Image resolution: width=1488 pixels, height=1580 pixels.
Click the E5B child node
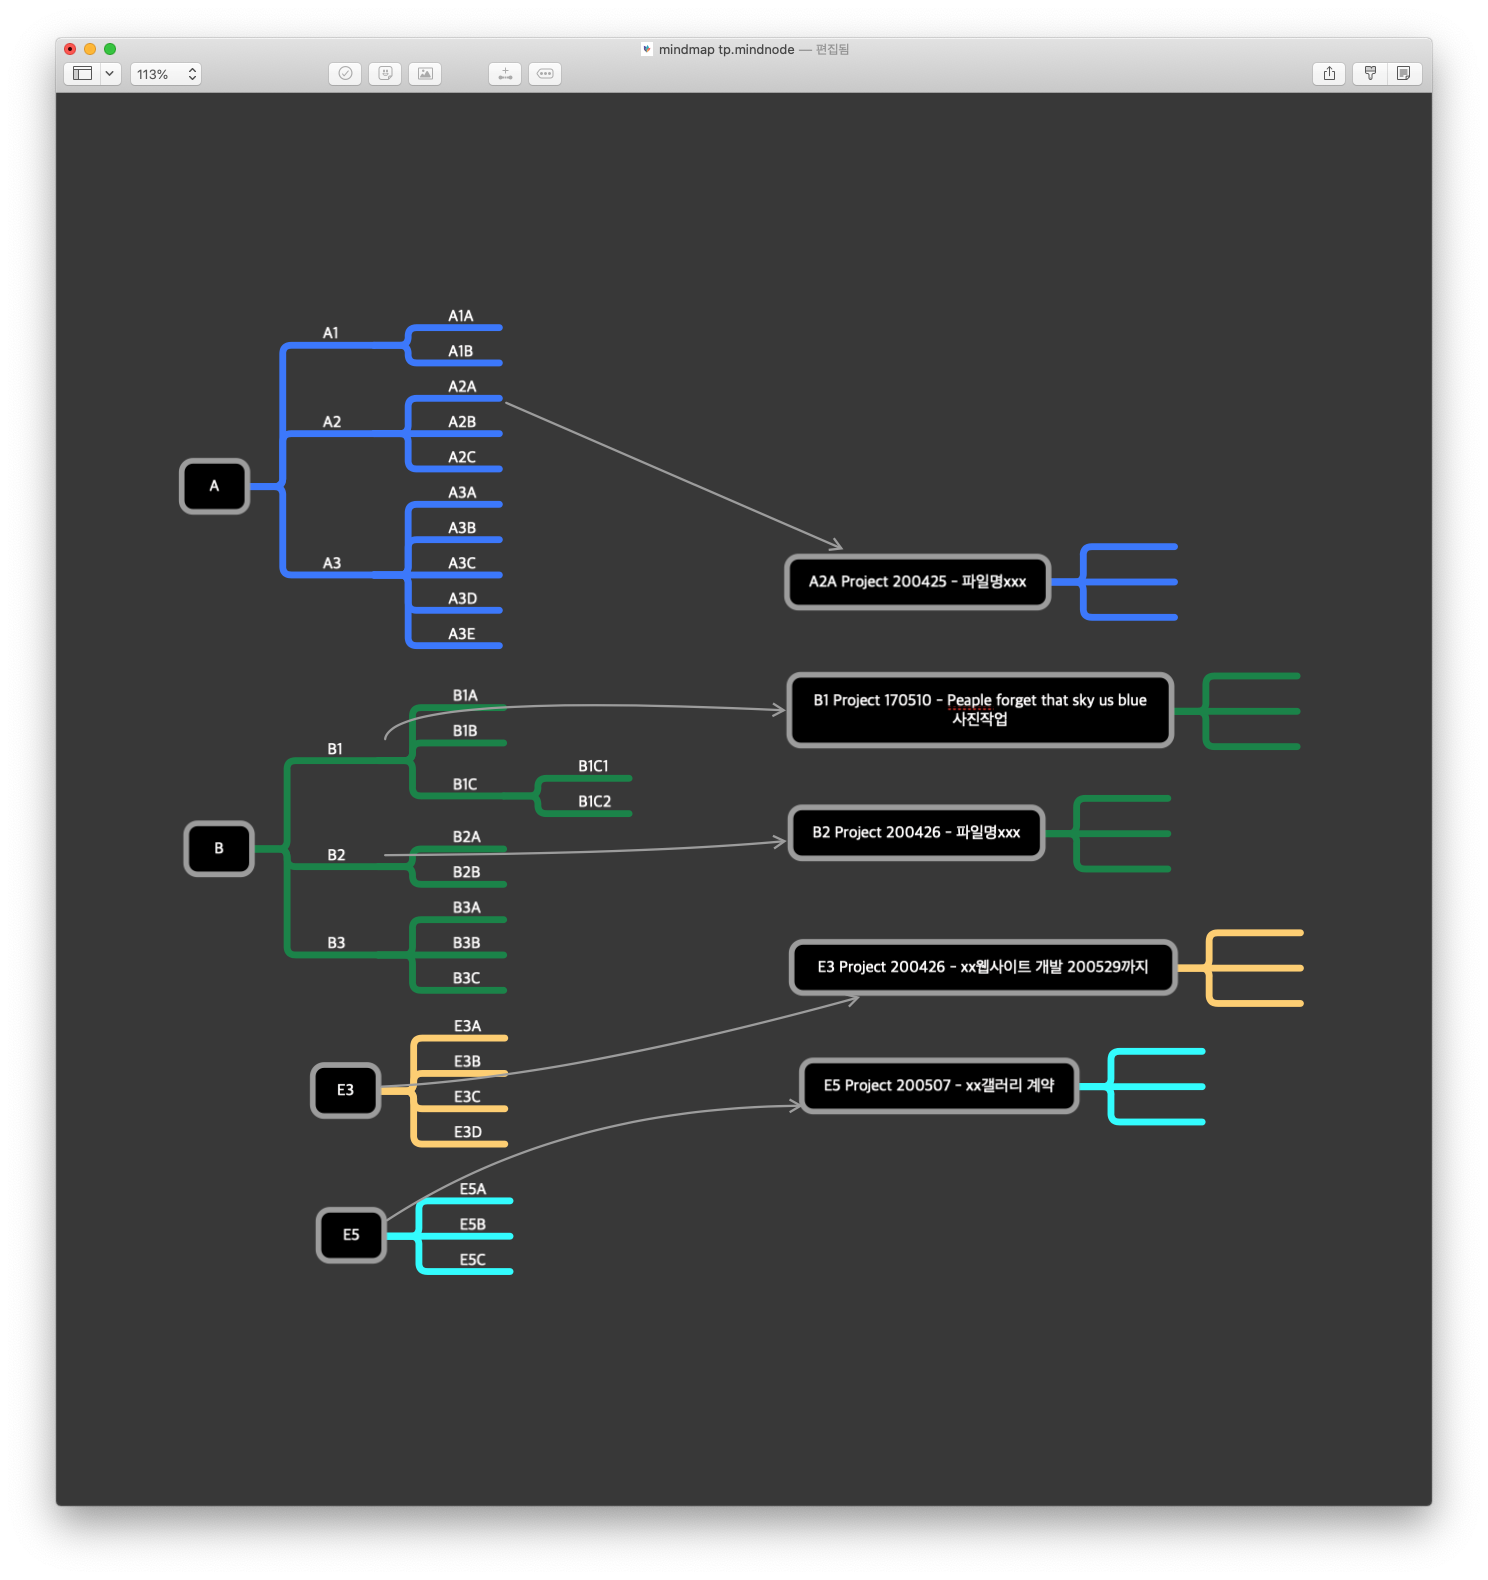472,1224
